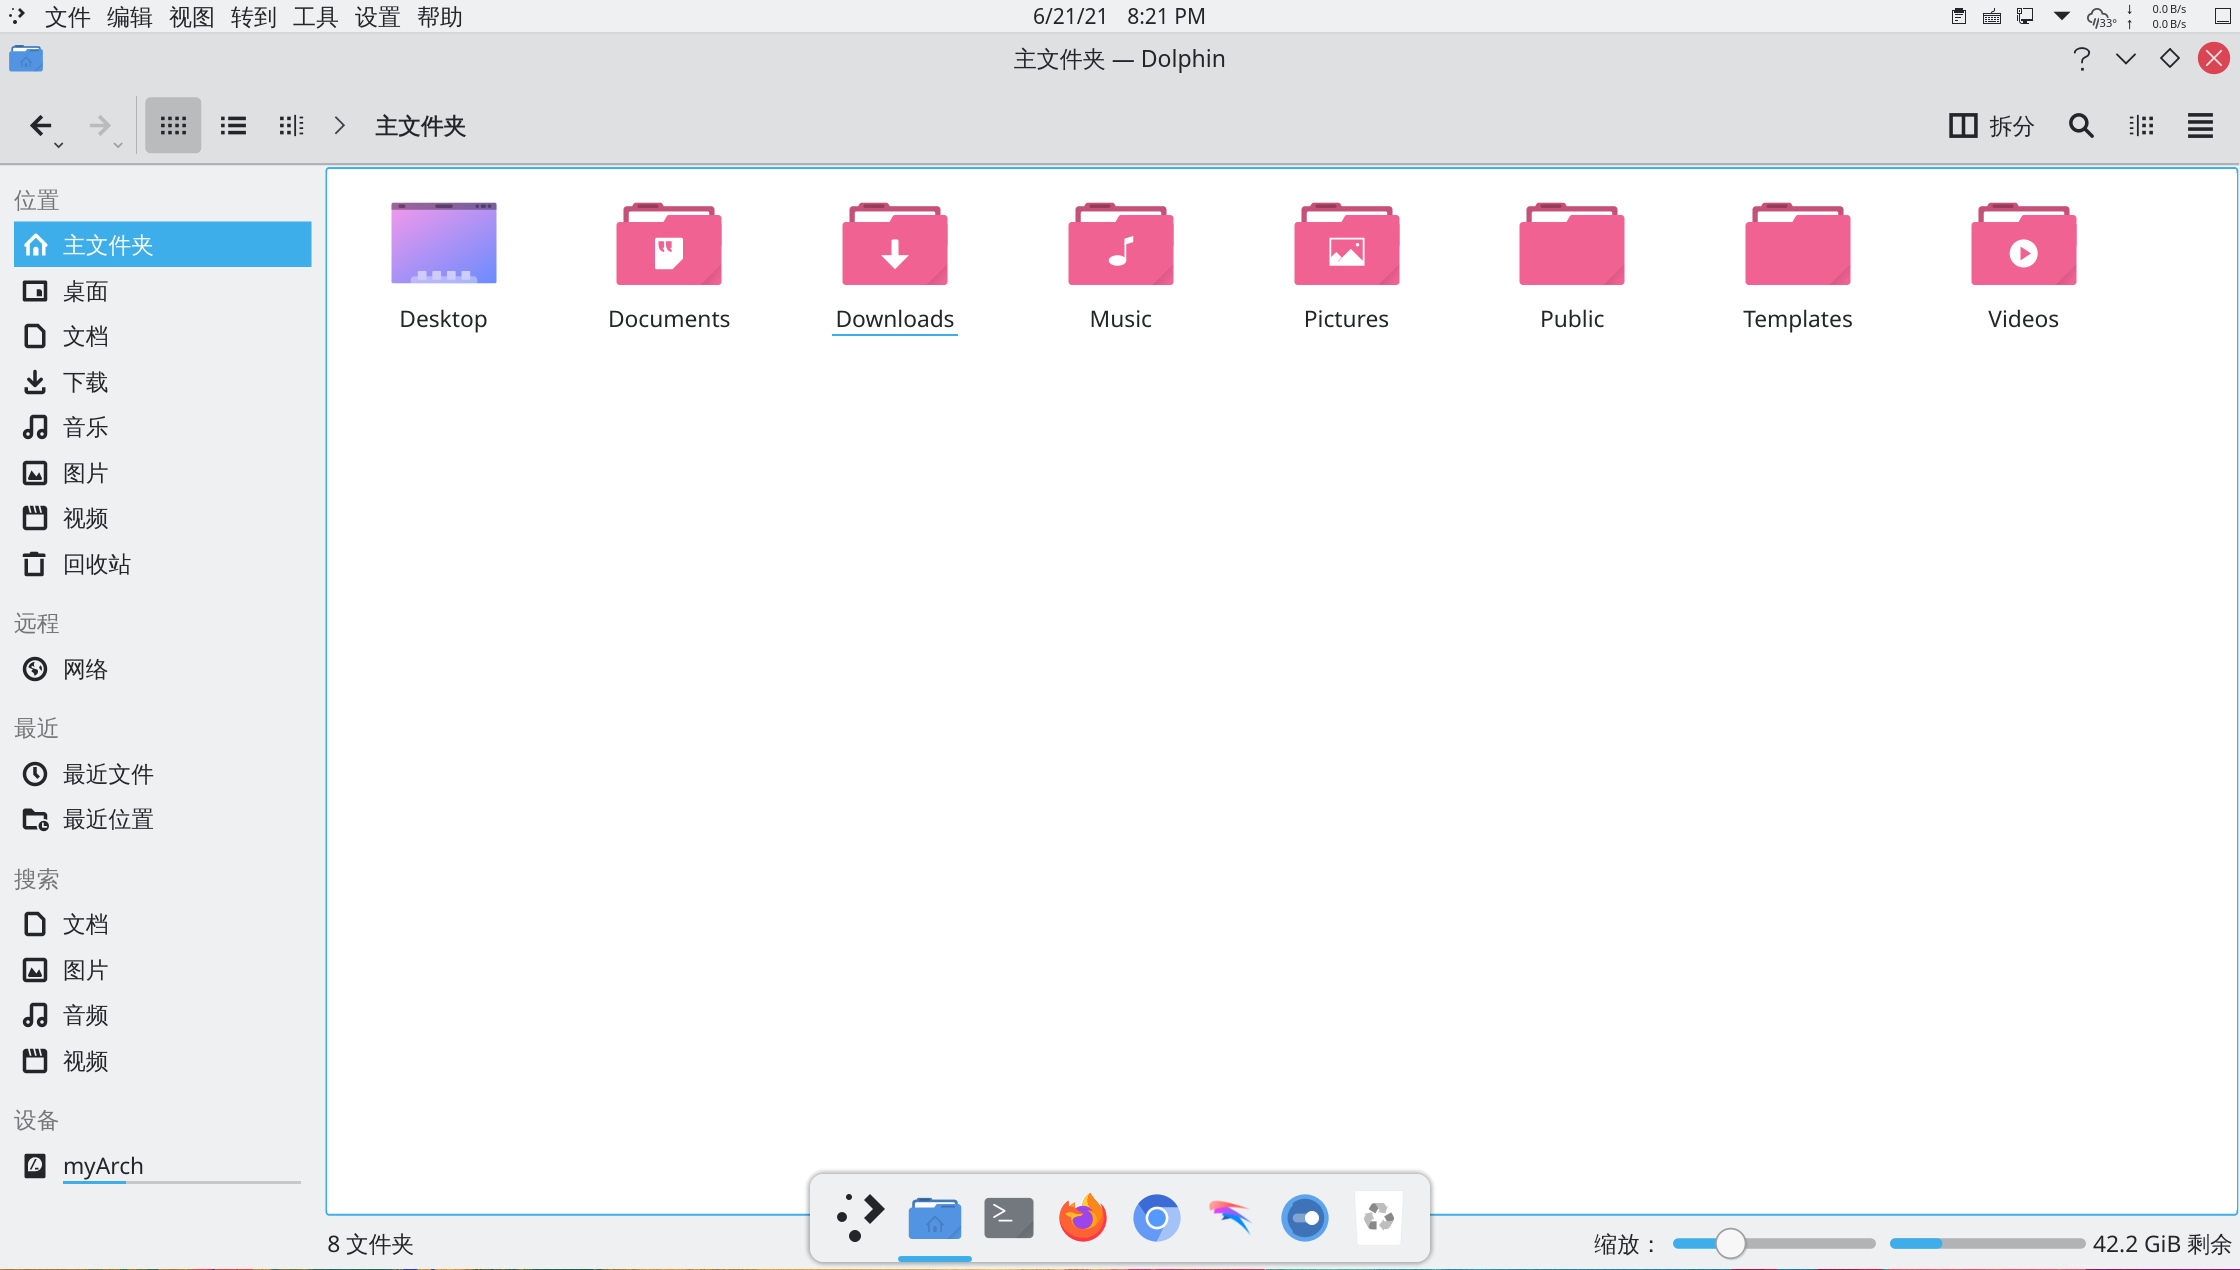Select the myArch device in sidebar

click(103, 1165)
